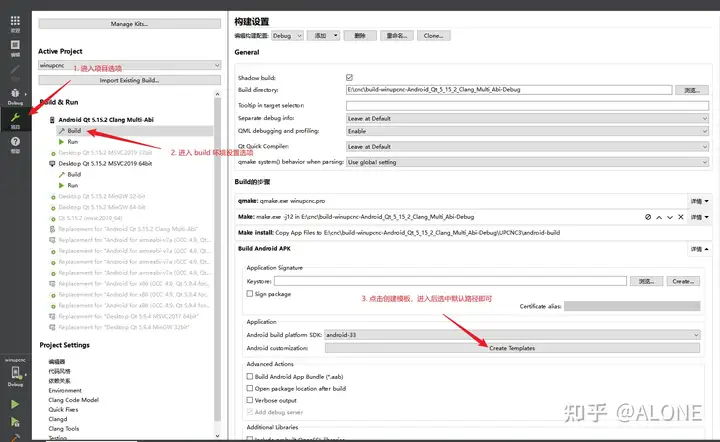The image size is (720, 442).
Task: Open the Debug build configuration dropdown
Action: click(287, 36)
